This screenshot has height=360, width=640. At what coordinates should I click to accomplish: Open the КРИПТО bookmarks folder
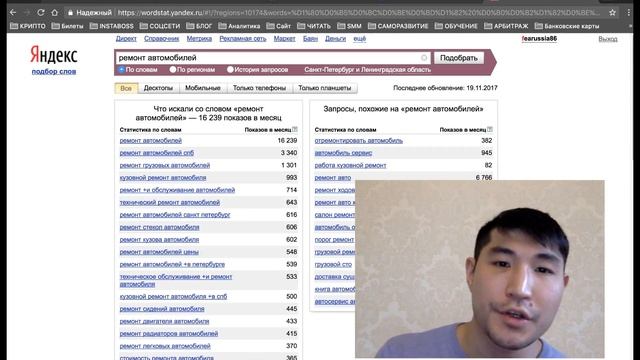coord(28,26)
